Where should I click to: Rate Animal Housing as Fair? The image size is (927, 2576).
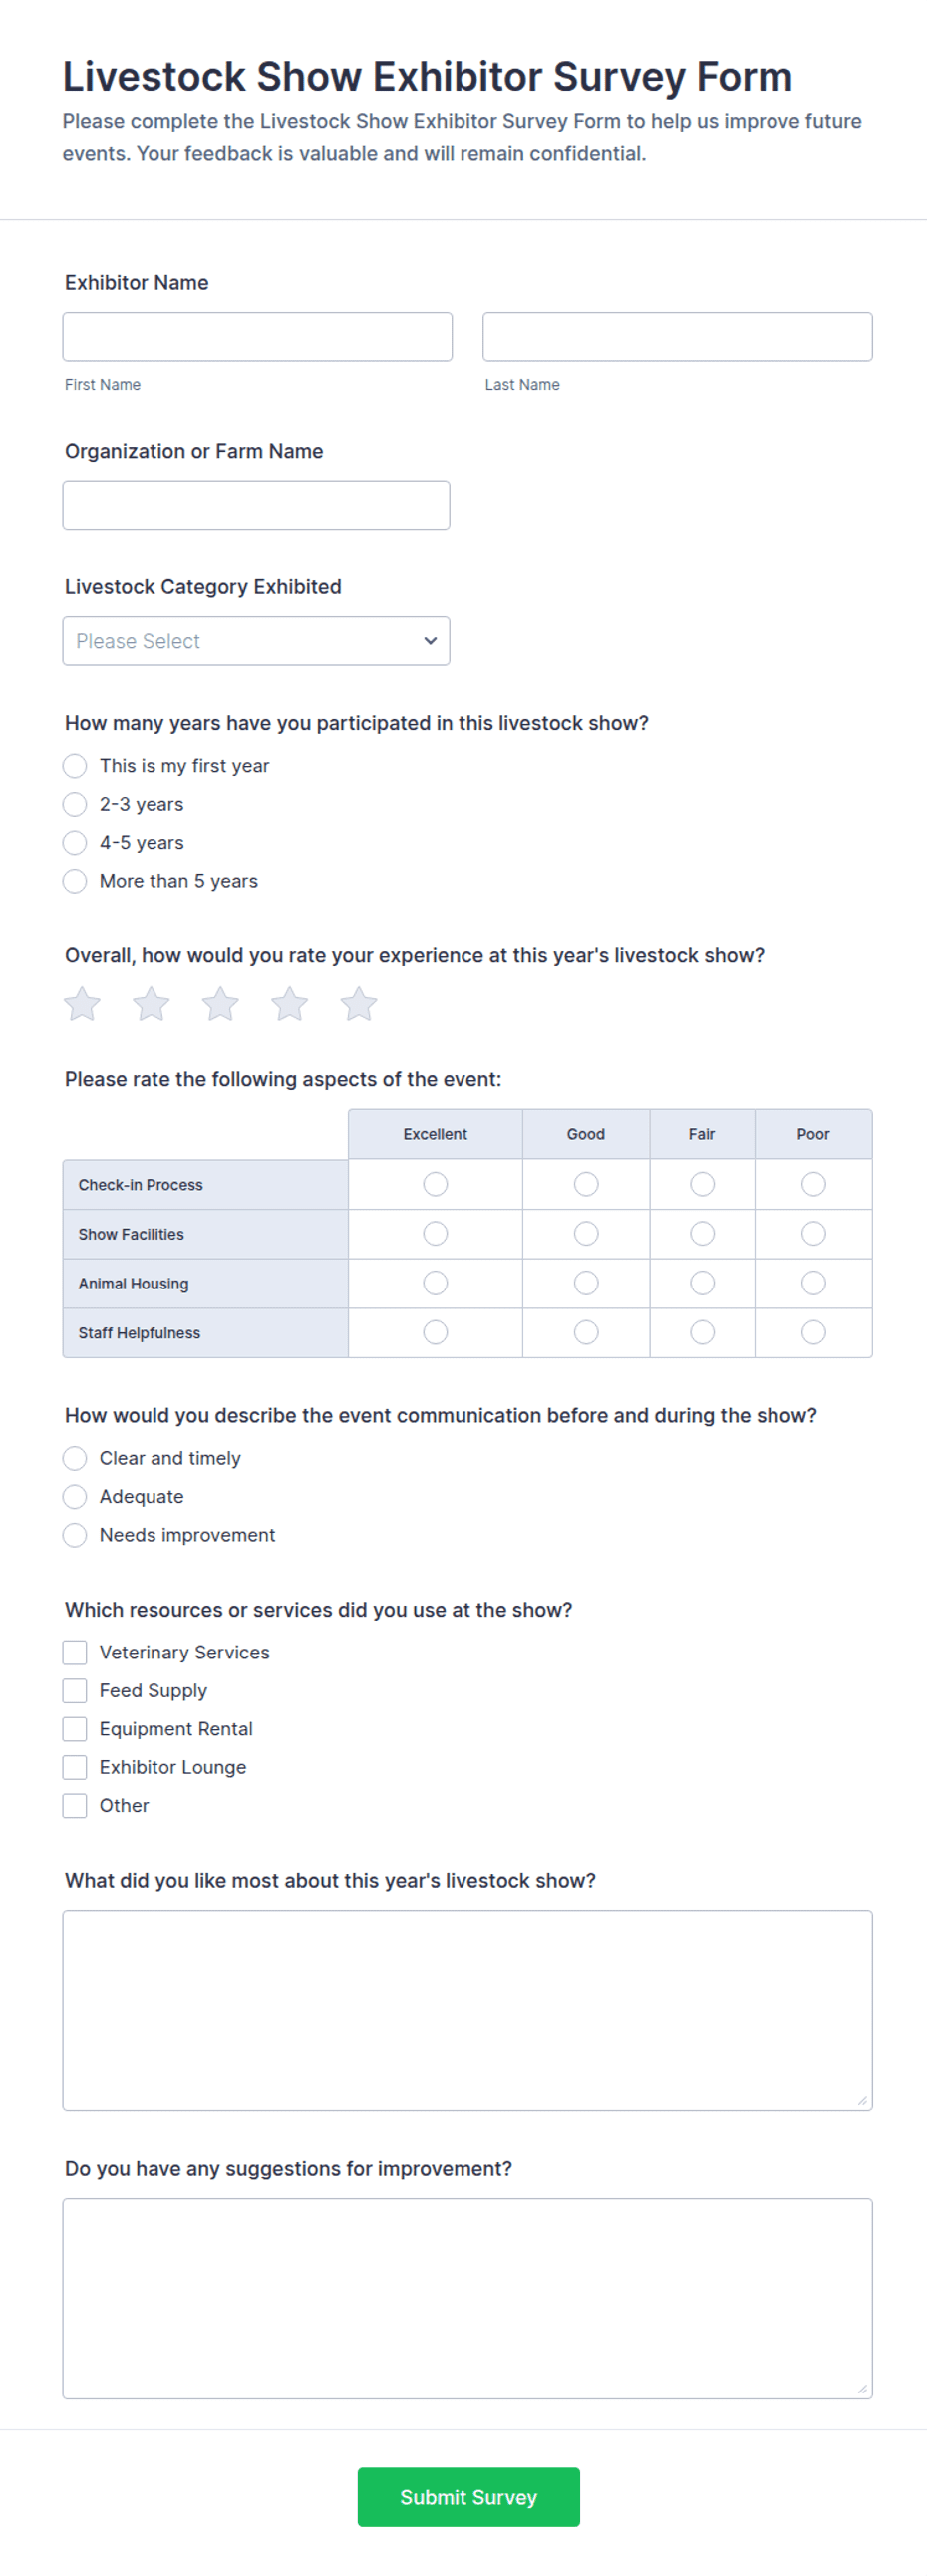[x=702, y=1283]
